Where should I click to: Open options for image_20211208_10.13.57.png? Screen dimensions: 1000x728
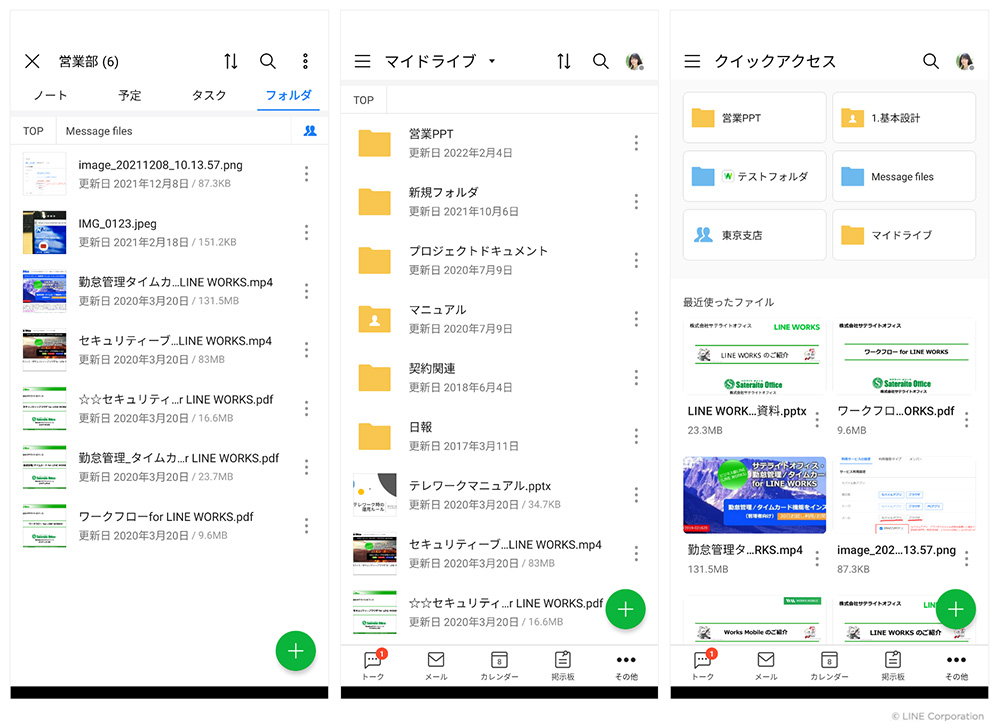click(307, 174)
